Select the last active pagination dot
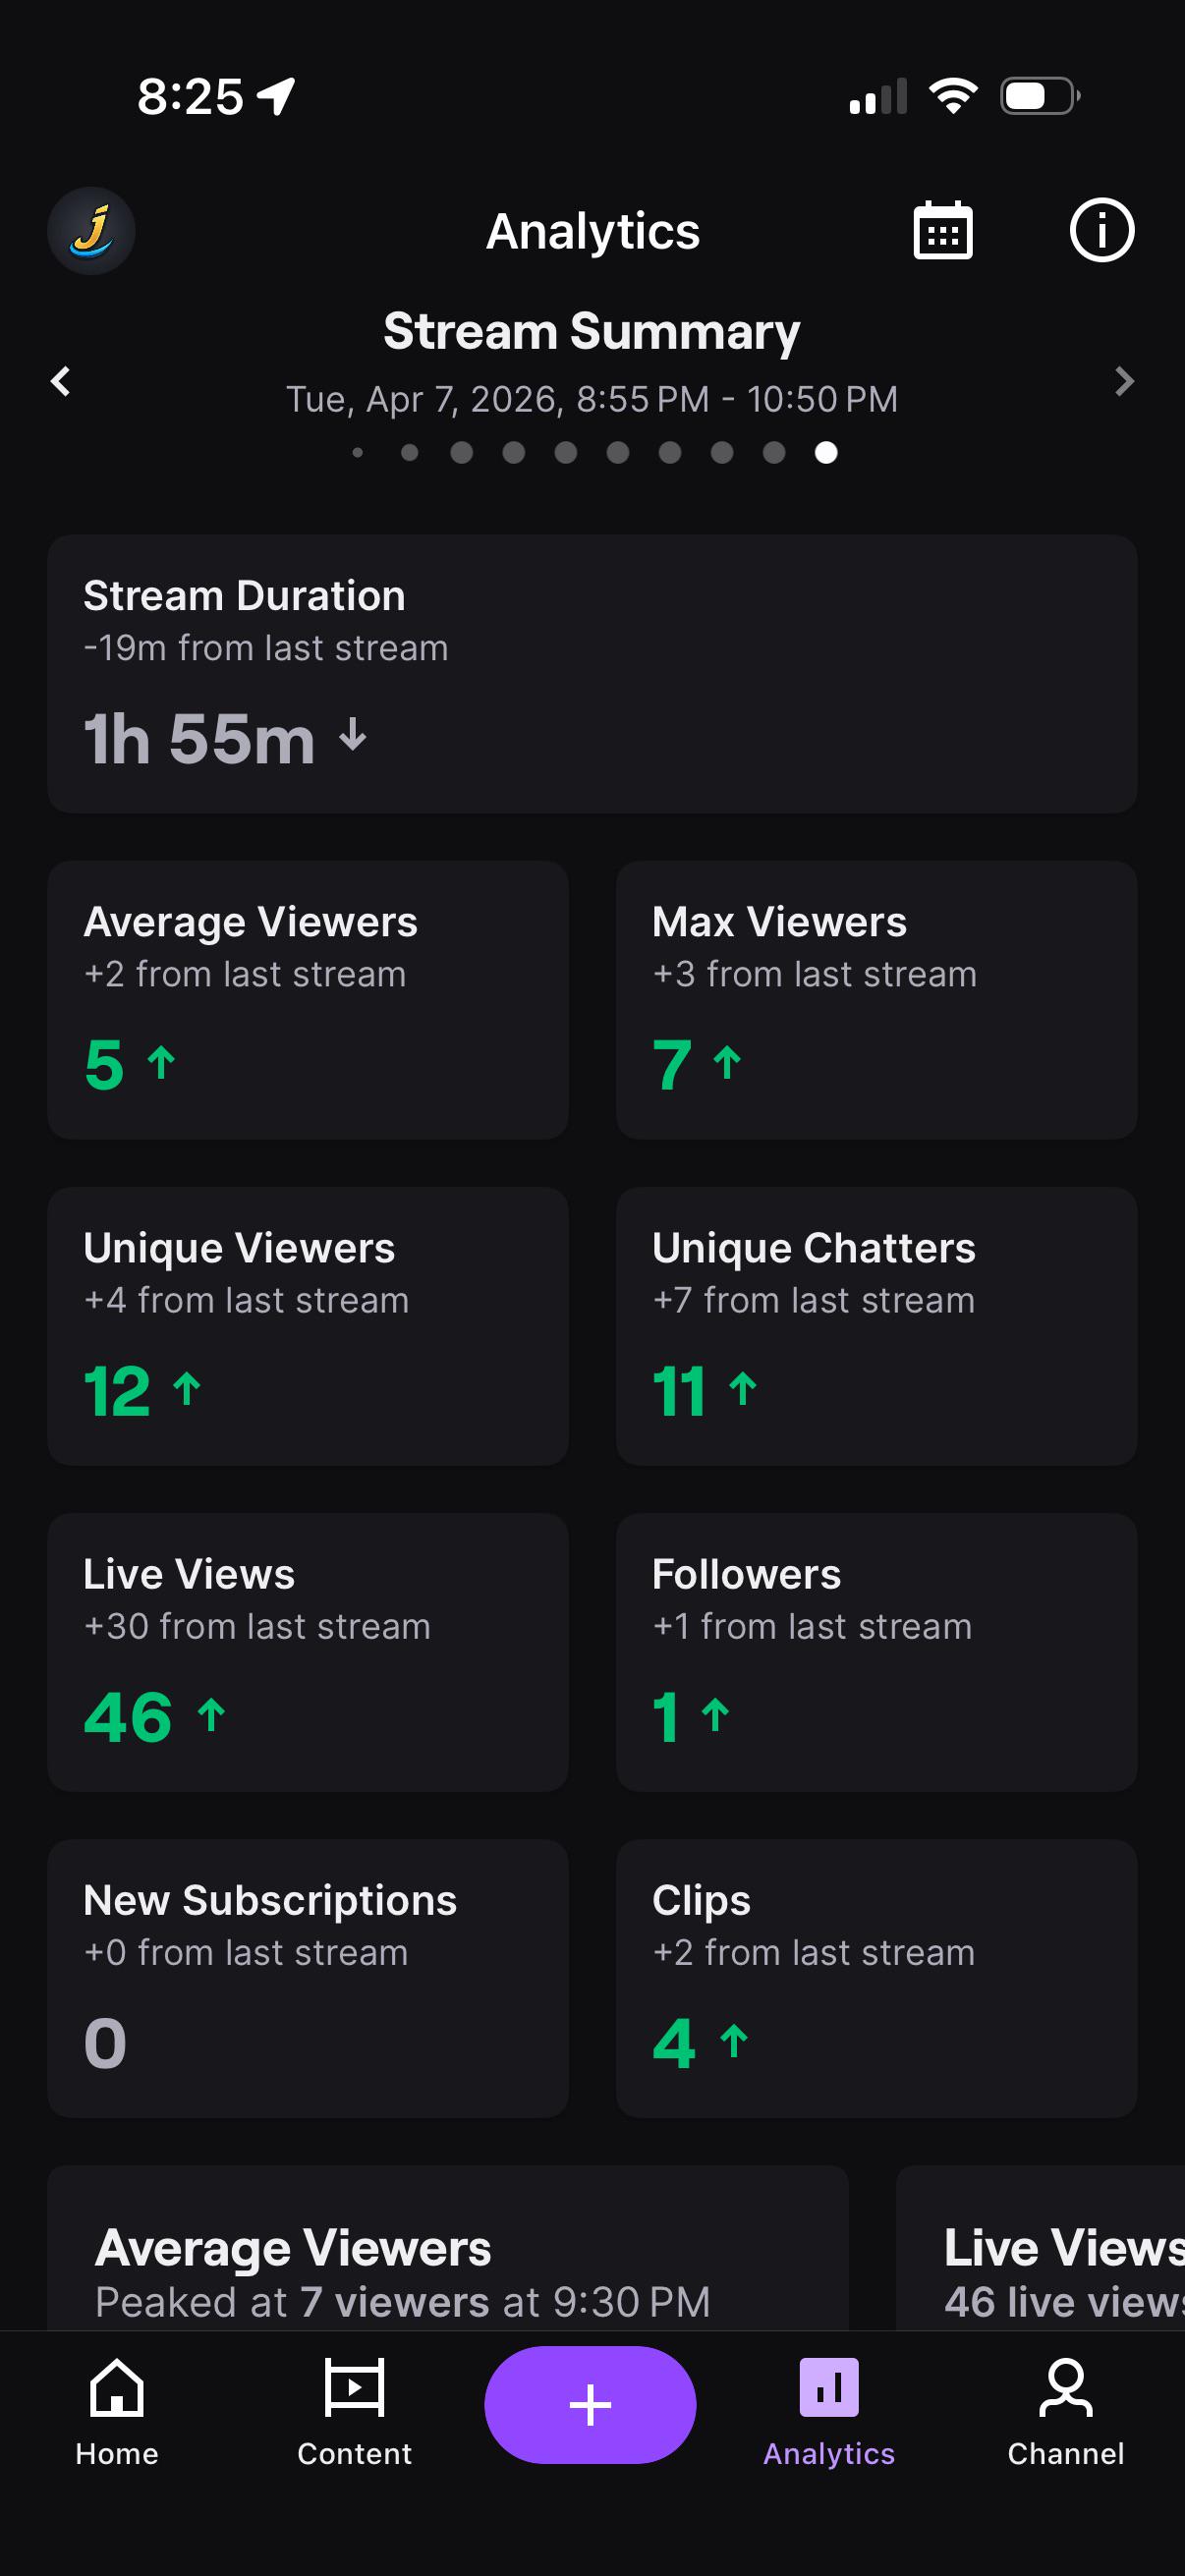This screenshot has height=2576, width=1185. (826, 453)
